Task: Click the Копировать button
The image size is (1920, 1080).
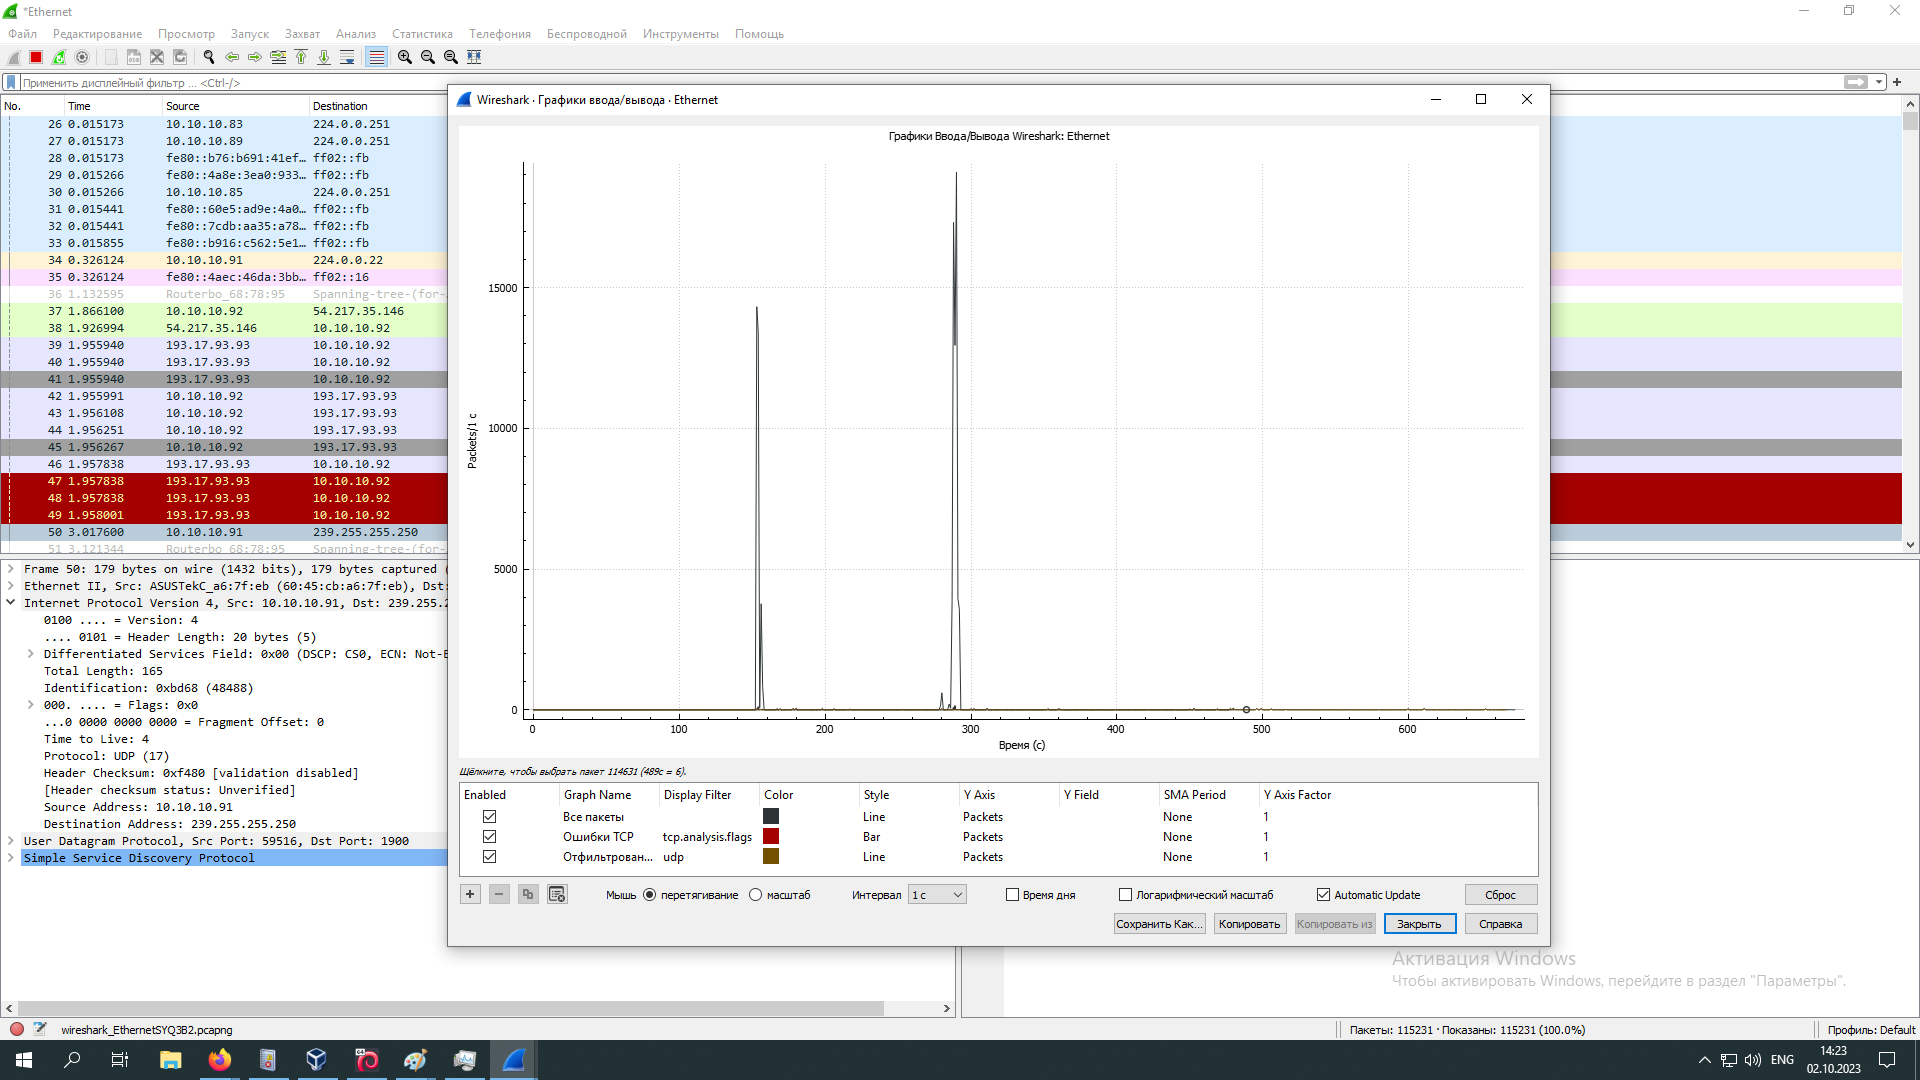Action: pyautogui.click(x=1249, y=924)
